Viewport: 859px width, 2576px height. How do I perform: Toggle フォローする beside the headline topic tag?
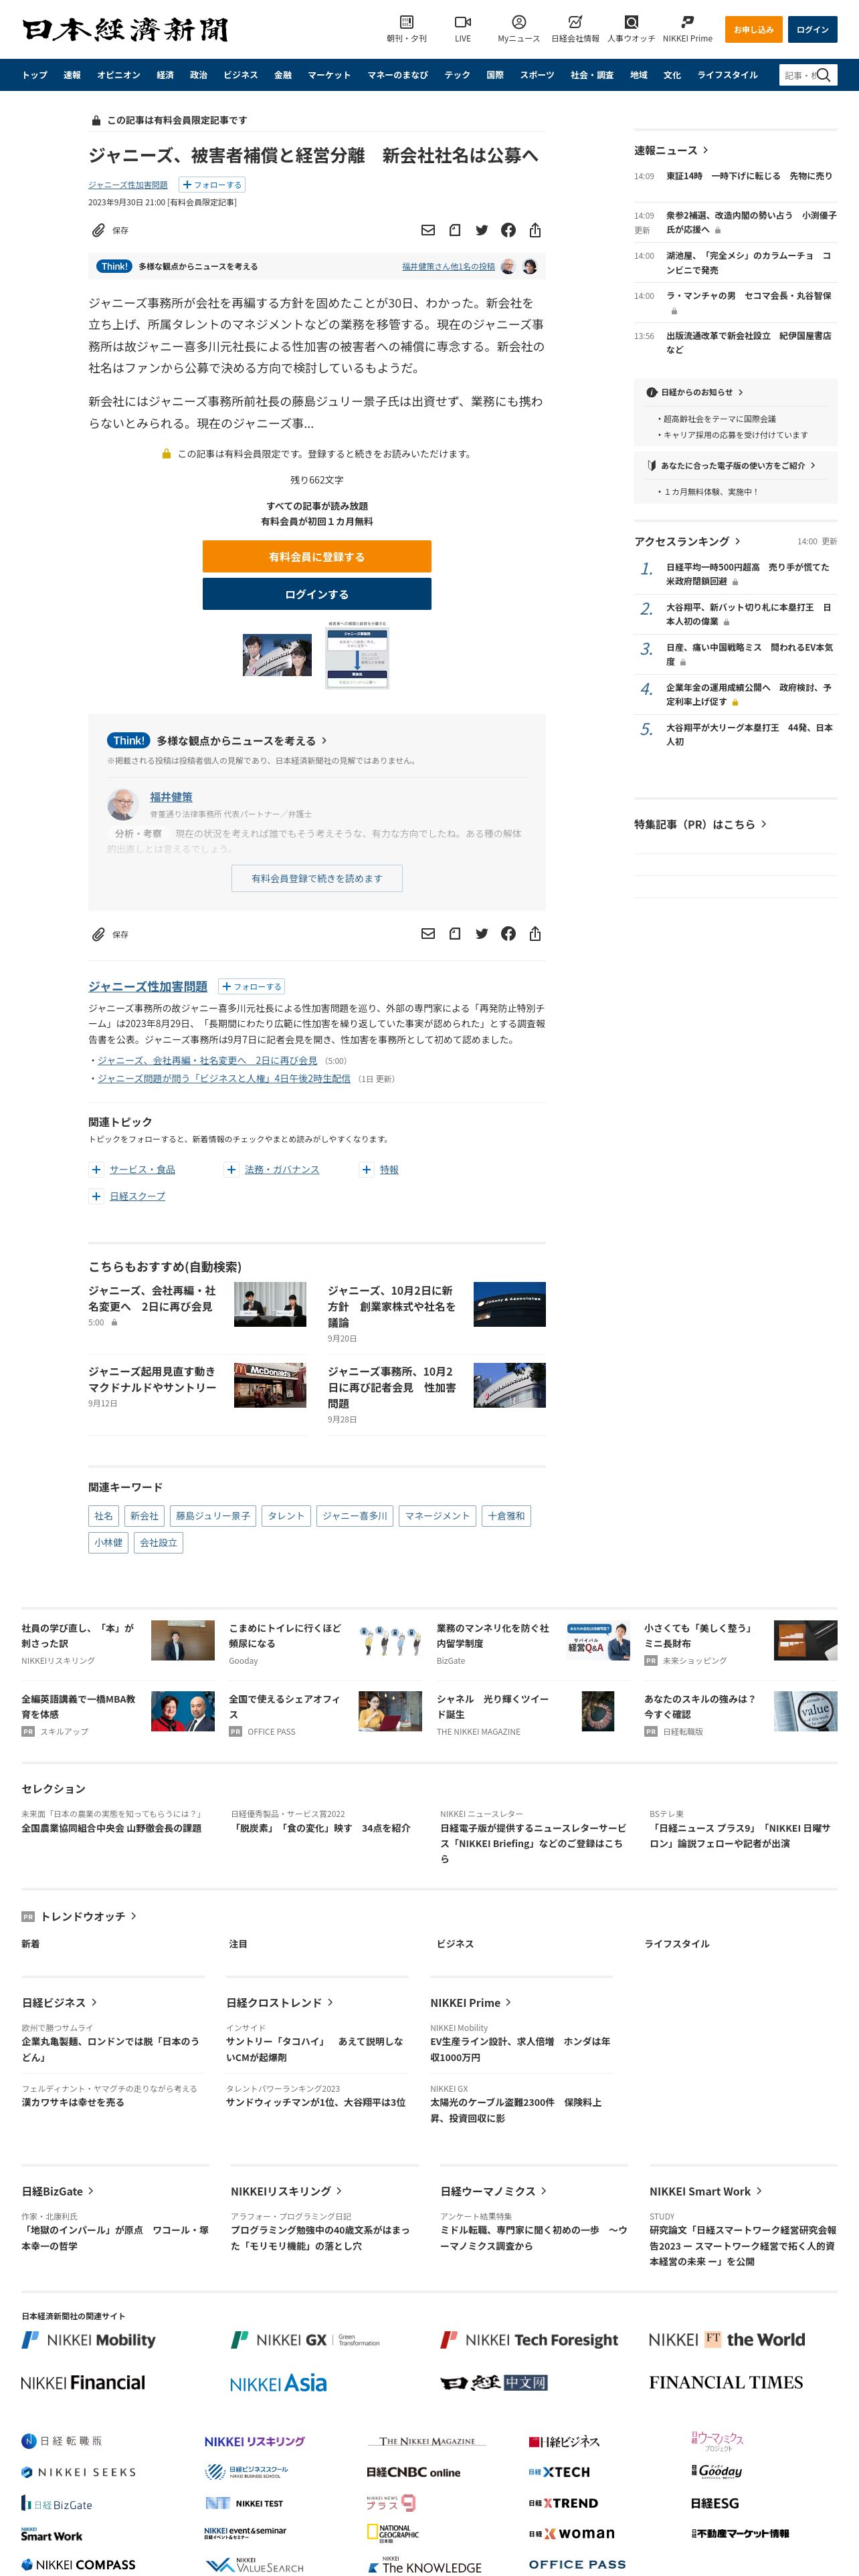click(212, 185)
